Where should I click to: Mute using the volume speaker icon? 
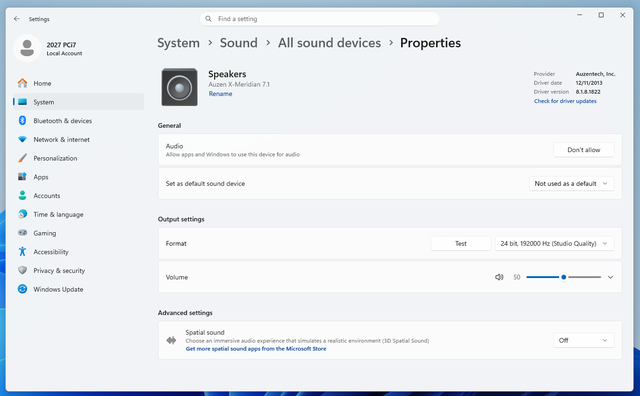(x=499, y=277)
